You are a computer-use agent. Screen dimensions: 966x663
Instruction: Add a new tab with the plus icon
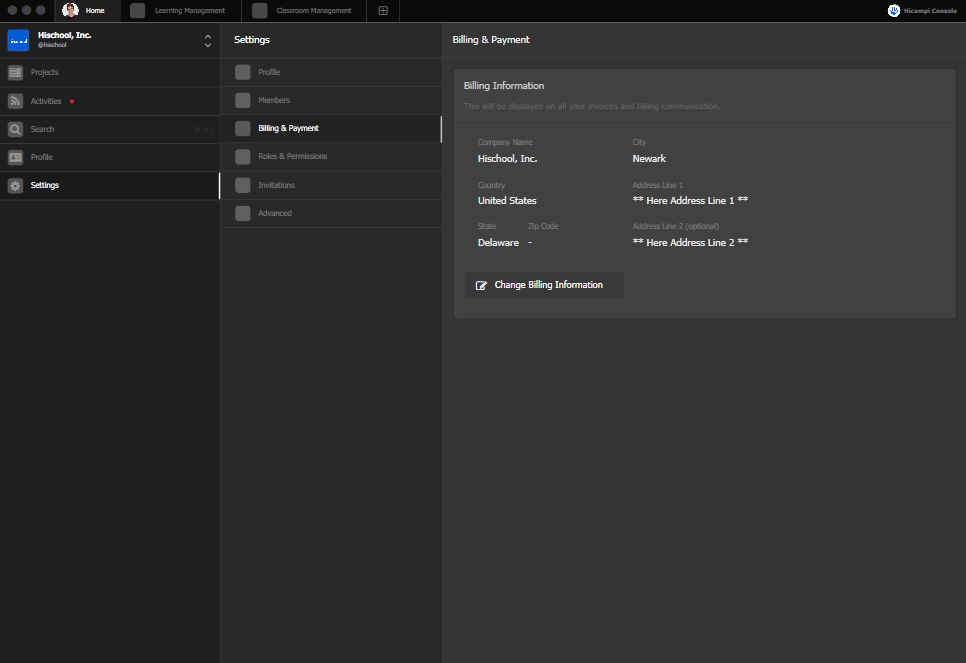[383, 11]
